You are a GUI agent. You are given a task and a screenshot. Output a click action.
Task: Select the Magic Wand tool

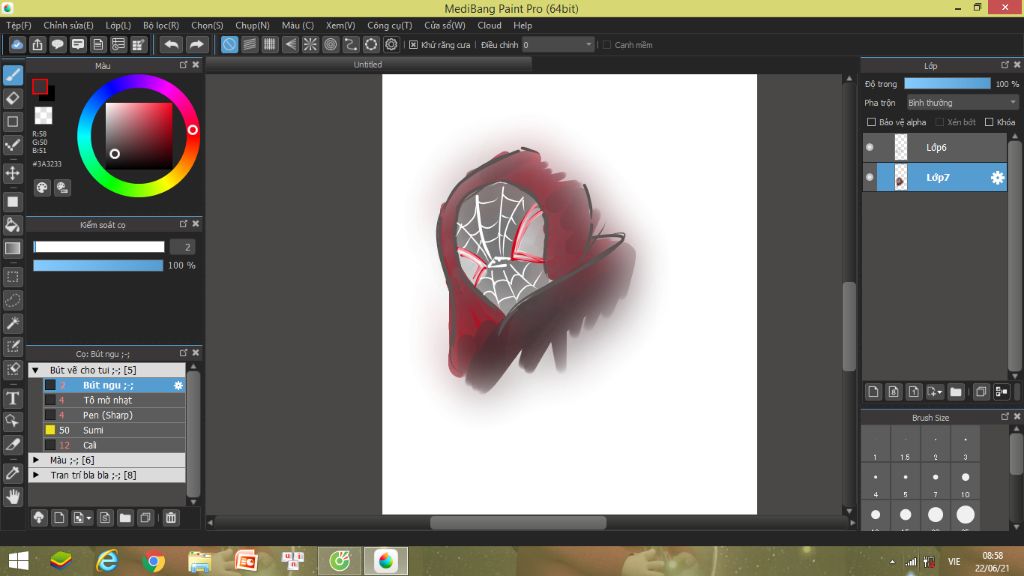[12, 323]
